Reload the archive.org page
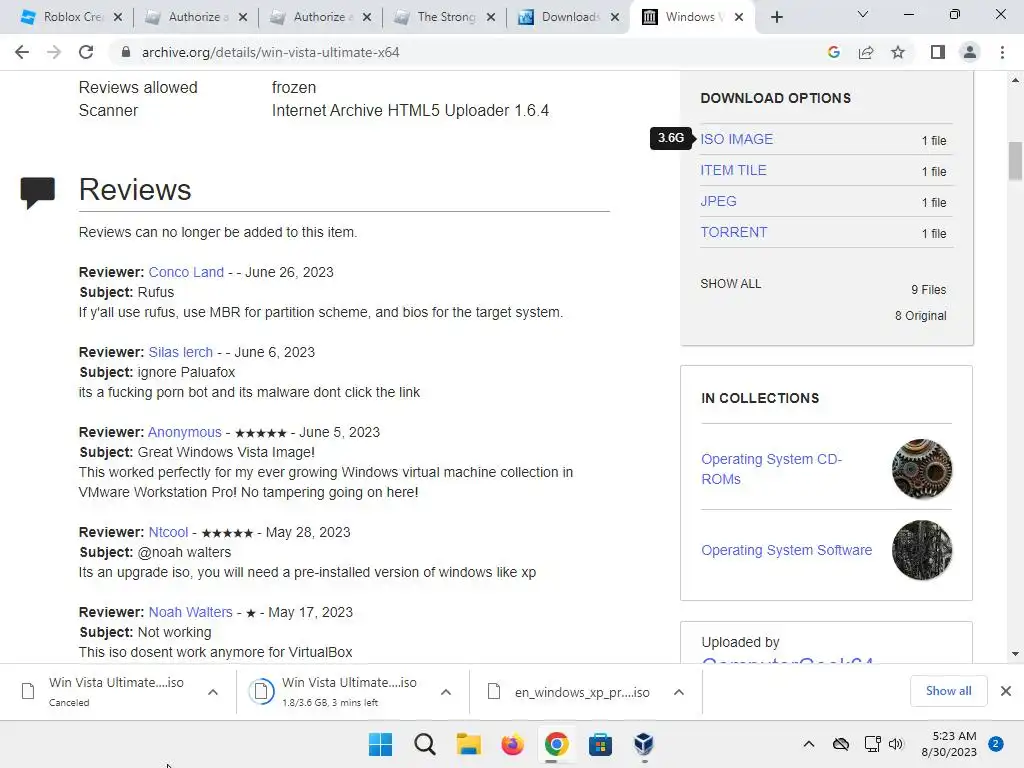This screenshot has height=768, width=1024. tap(86, 52)
